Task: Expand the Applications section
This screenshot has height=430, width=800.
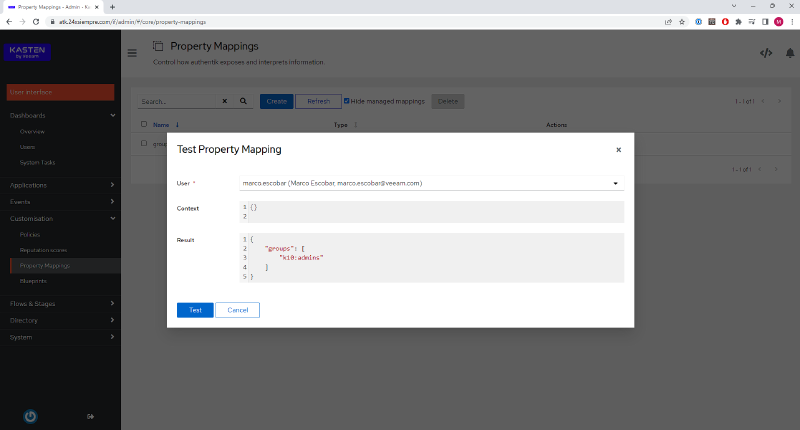Action: point(60,185)
